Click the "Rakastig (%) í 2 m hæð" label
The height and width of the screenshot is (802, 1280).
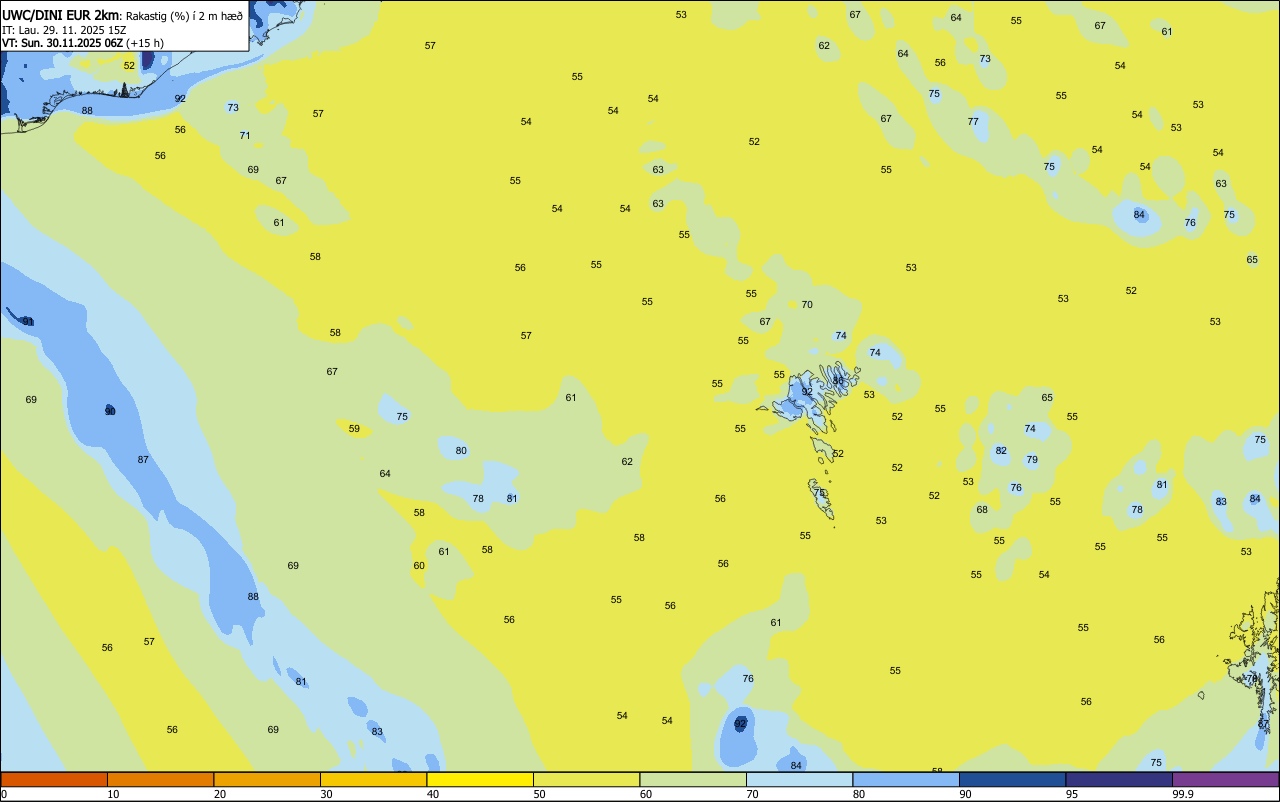click(184, 16)
